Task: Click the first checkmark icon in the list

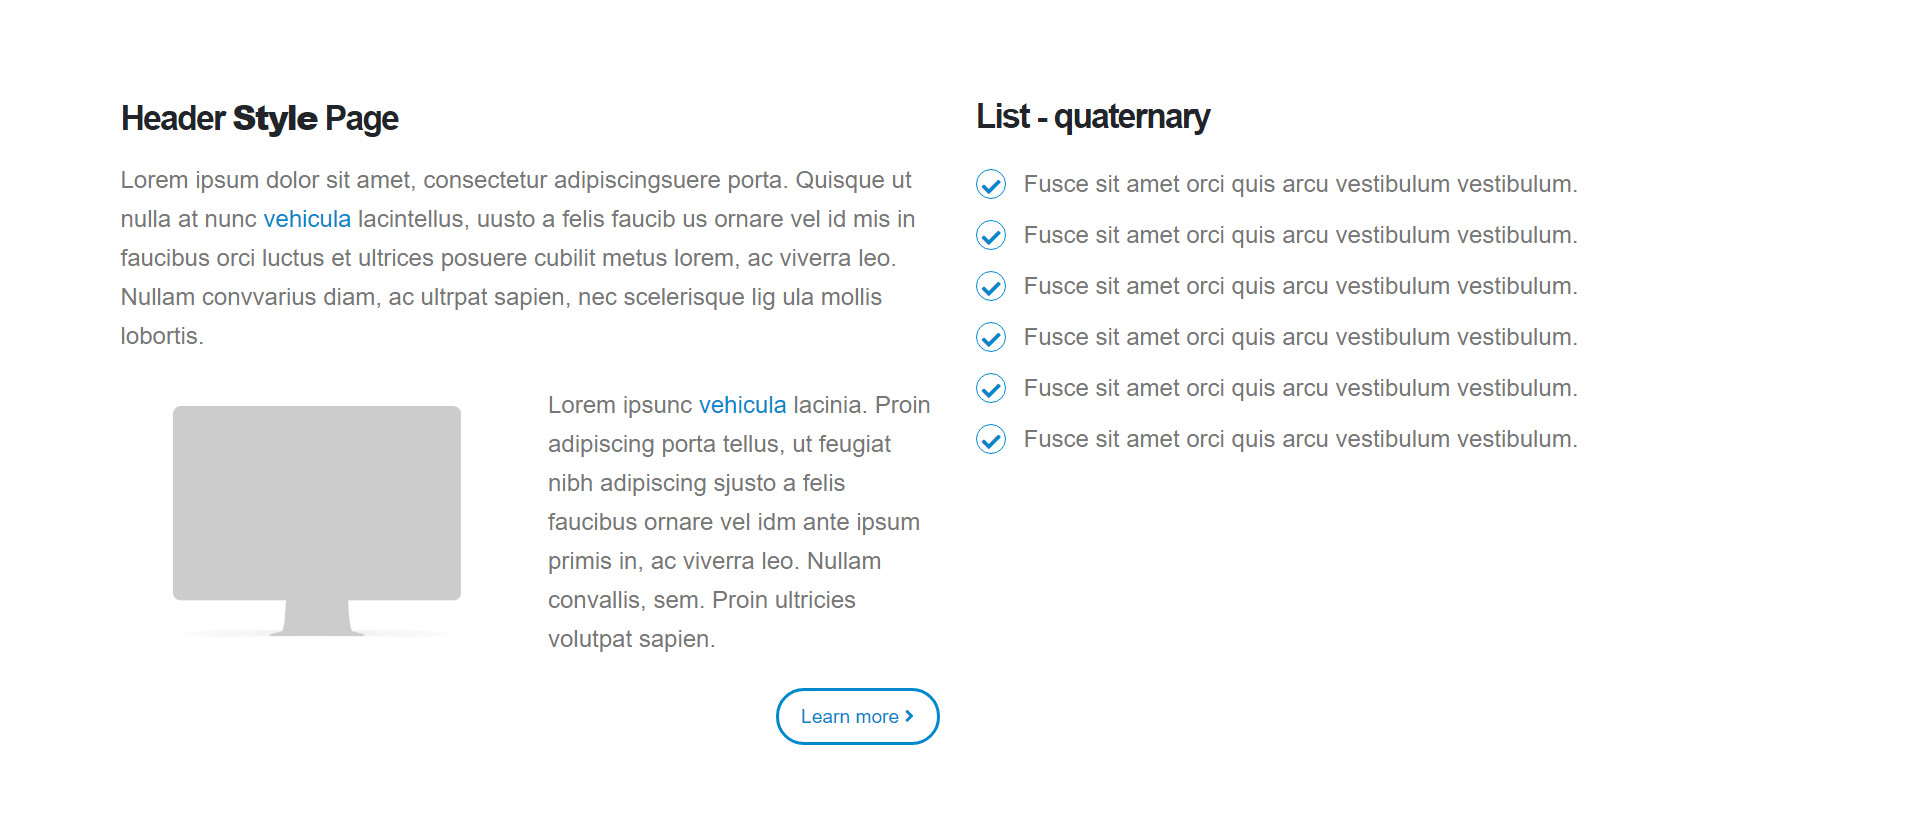Action: click(990, 184)
